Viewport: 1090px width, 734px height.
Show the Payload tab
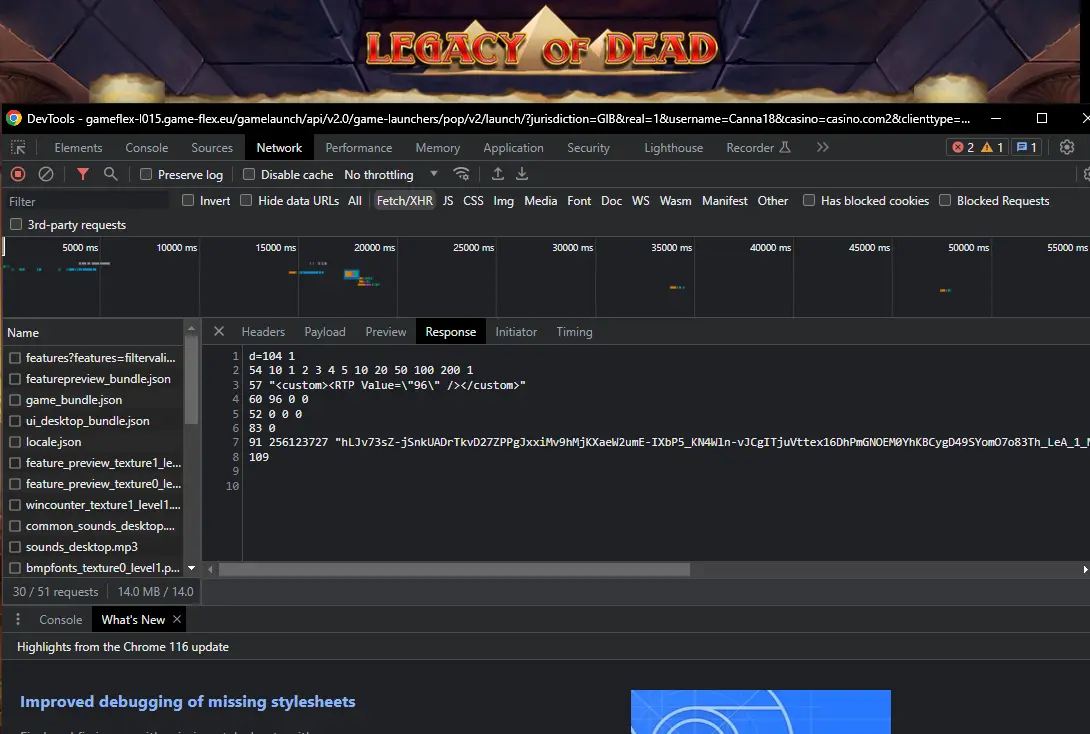[x=325, y=332]
